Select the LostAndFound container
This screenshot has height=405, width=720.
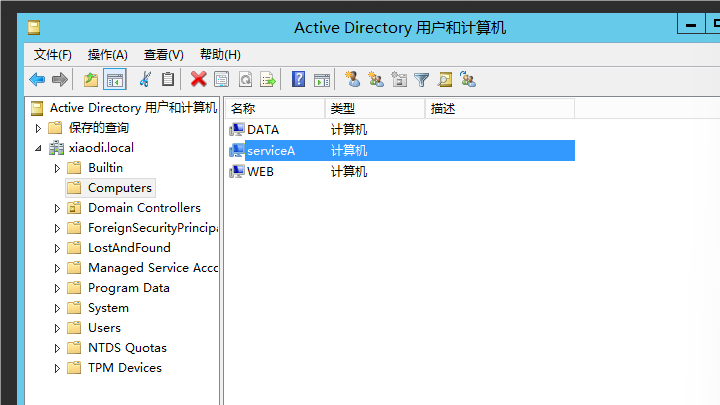[129, 248]
